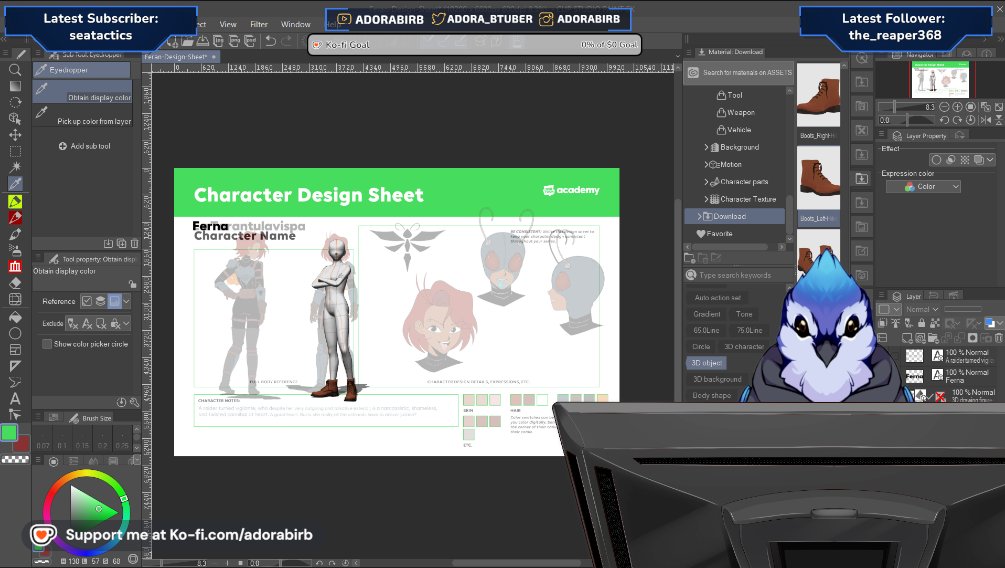Select the Auto select magic wand tool

[15, 167]
